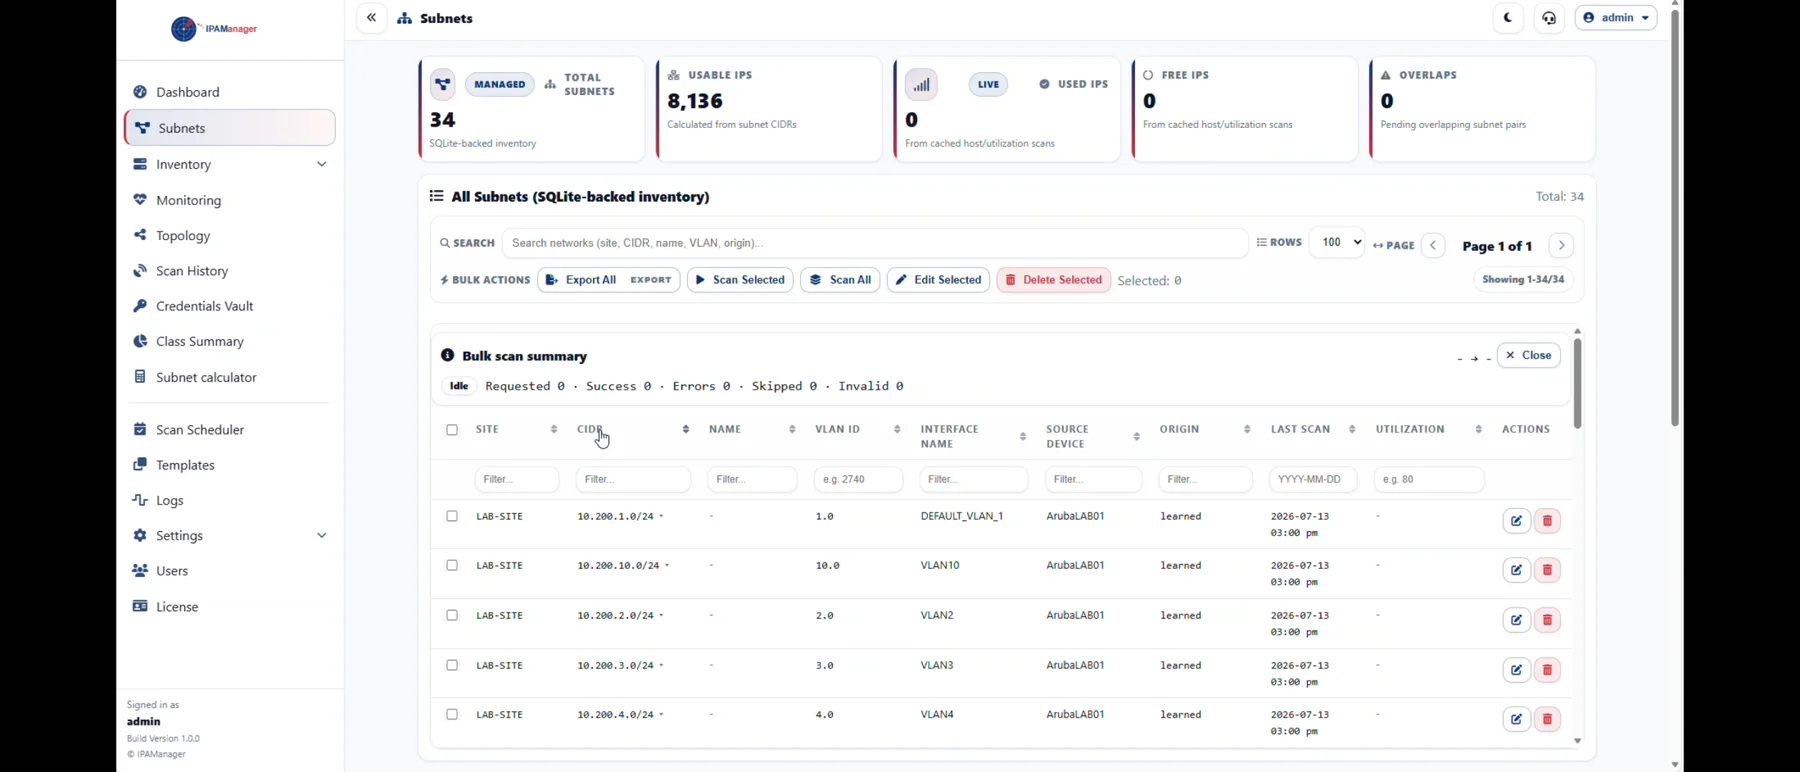This screenshot has width=1800, height=772.
Task: Click Scan Selected button
Action: 740,280
